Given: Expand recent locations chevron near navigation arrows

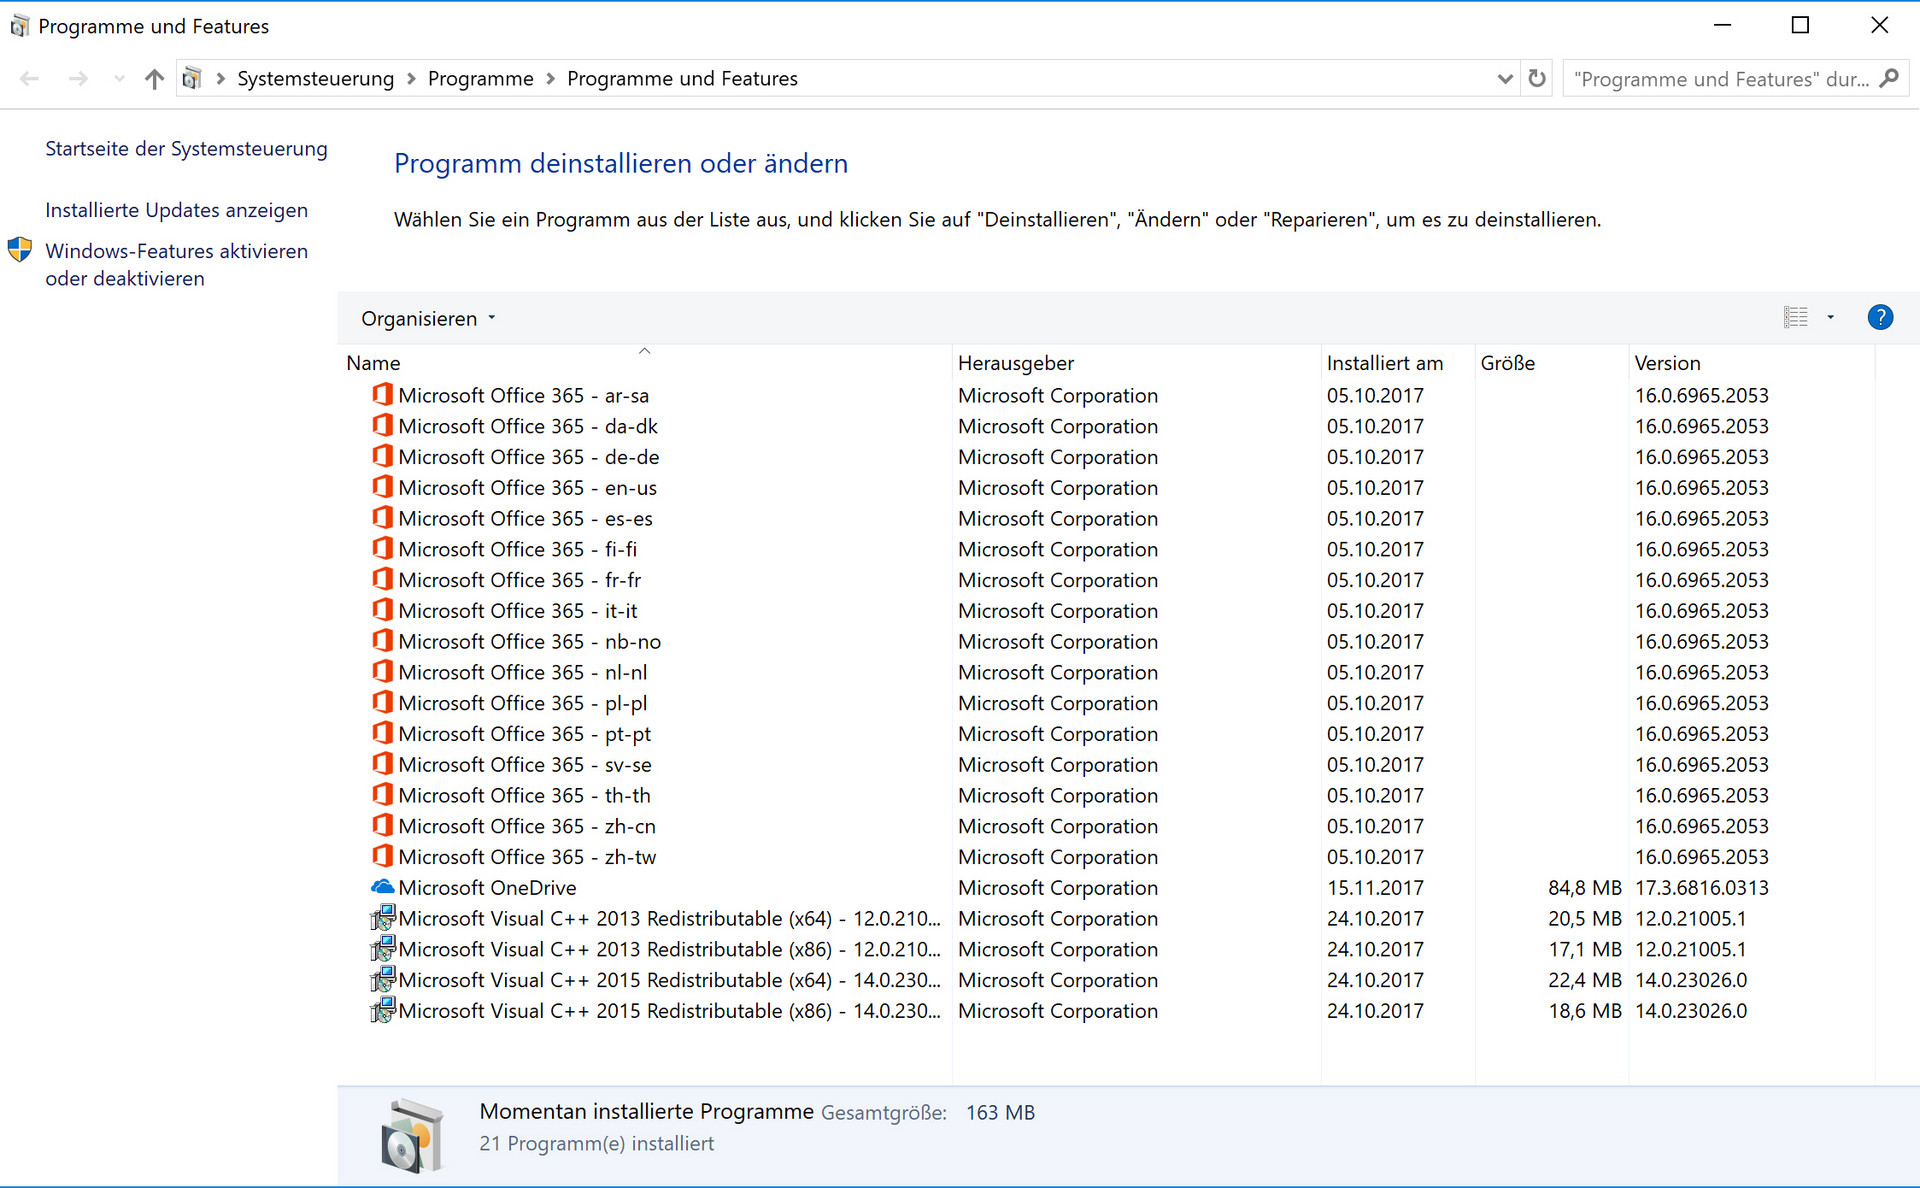Looking at the screenshot, I should [x=119, y=79].
